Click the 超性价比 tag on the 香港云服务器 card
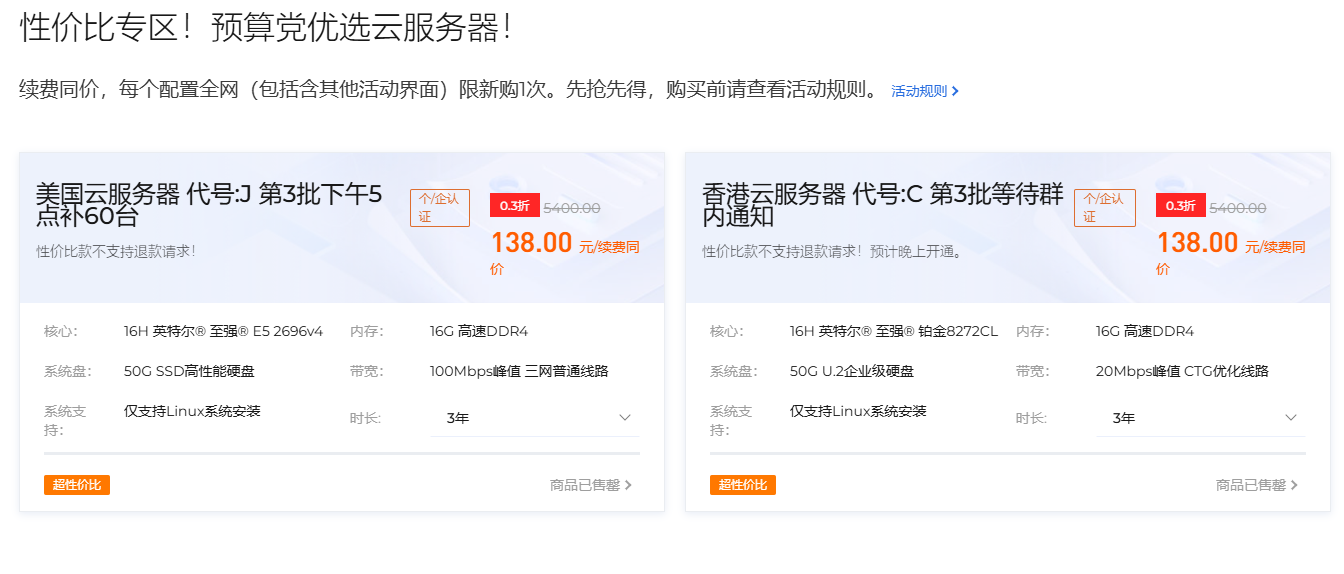 pos(743,485)
